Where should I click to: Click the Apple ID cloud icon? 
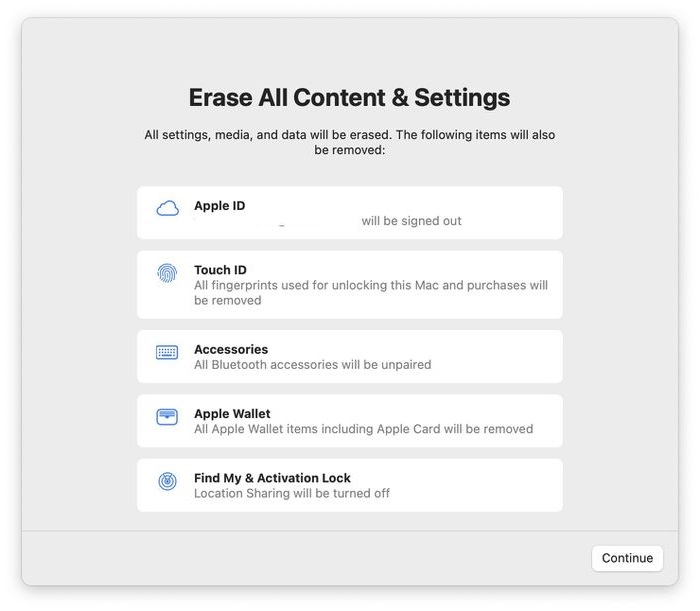(167, 209)
